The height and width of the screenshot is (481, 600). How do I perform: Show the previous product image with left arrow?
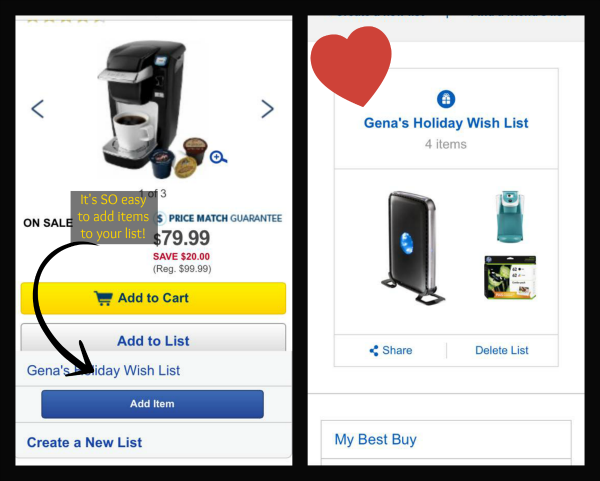38,109
